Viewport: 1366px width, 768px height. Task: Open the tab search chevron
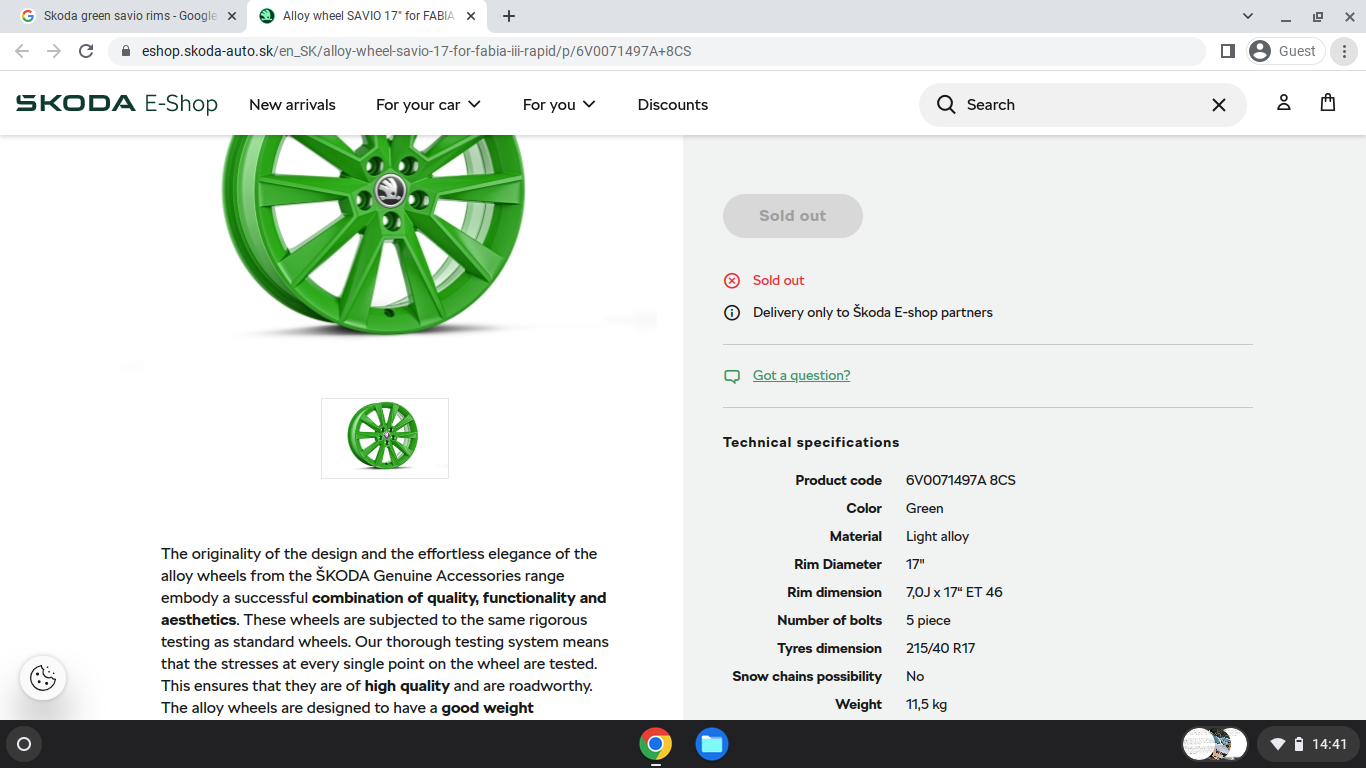[x=1246, y=16]
